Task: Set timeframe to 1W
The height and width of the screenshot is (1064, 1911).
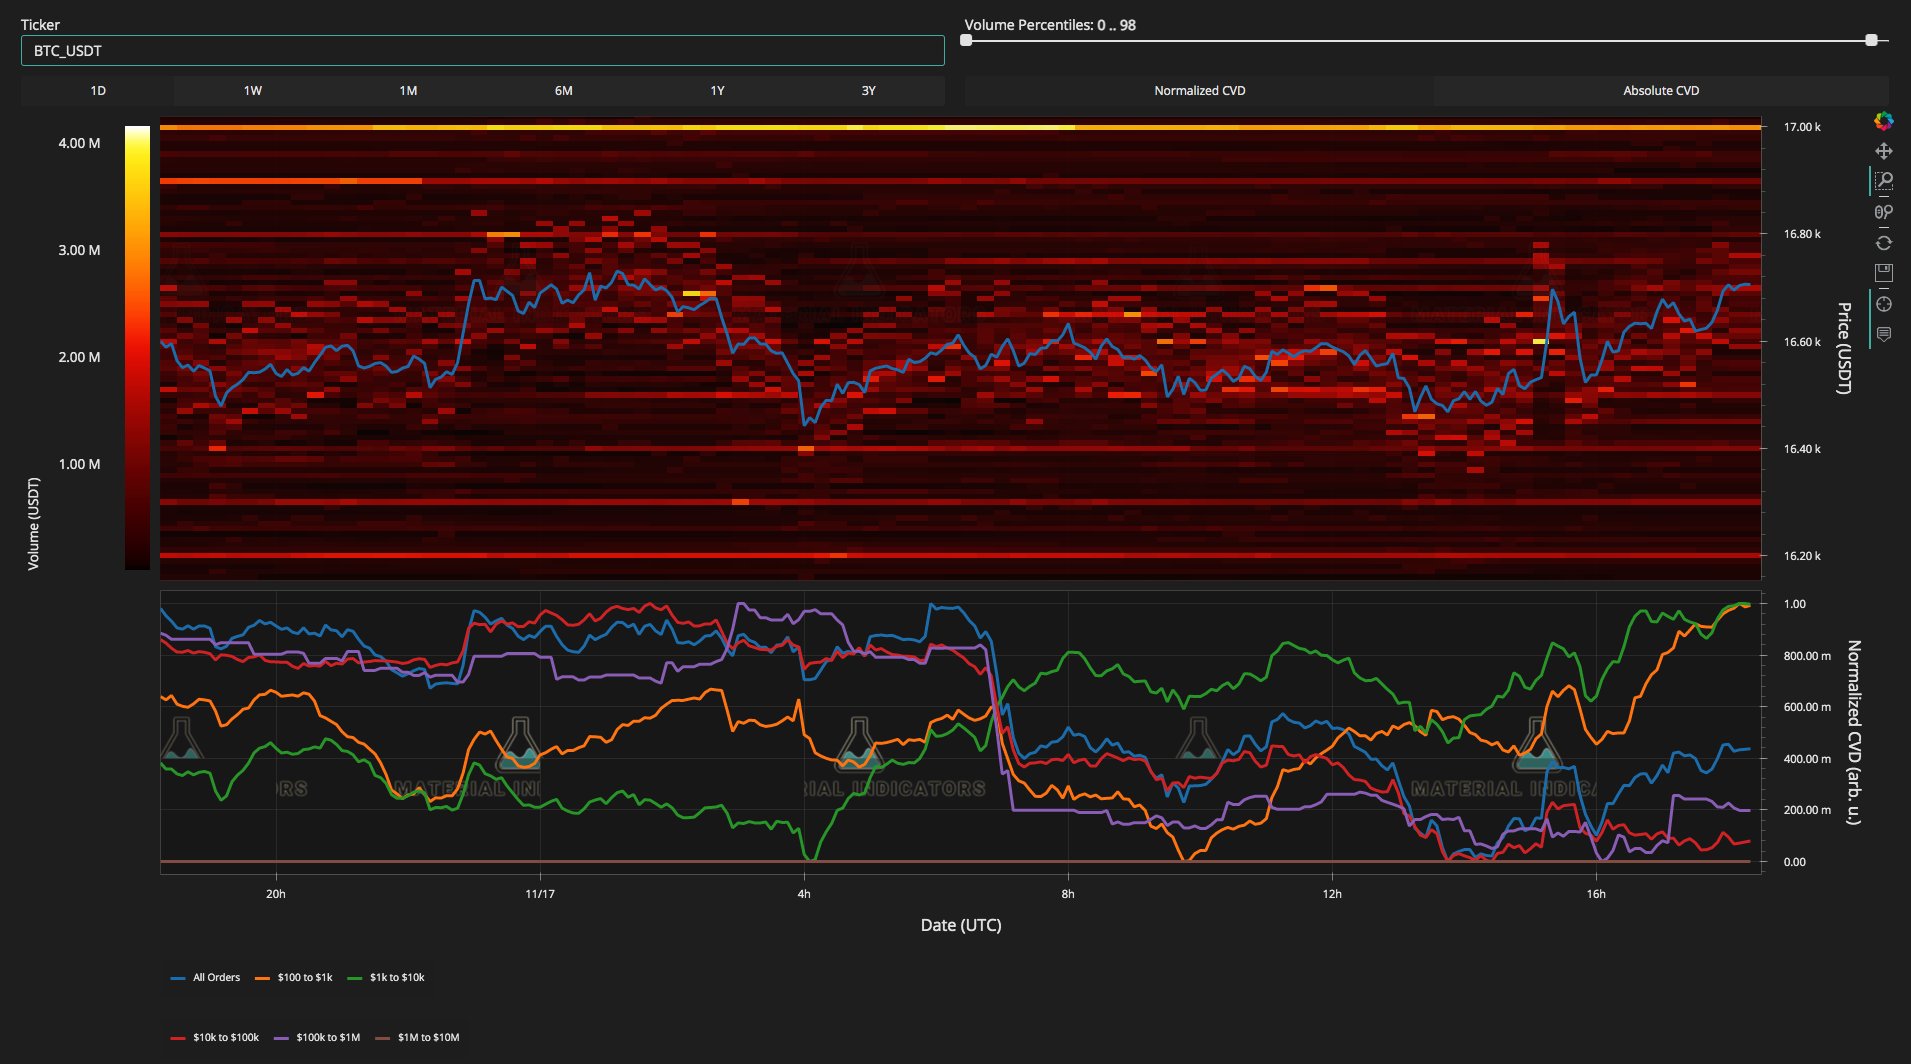Action: coord(253,90)
